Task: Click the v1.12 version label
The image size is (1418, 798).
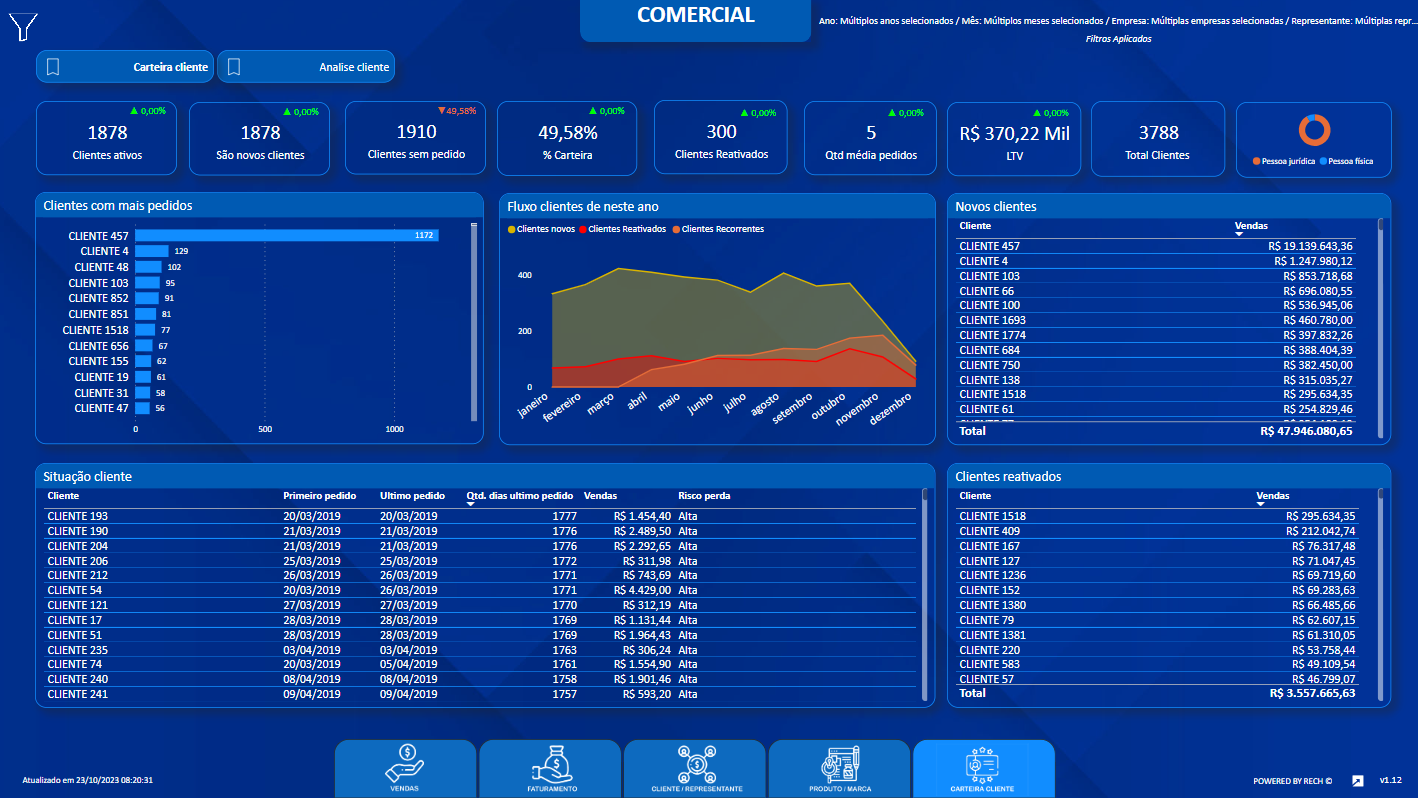Action: [1390, 780]
